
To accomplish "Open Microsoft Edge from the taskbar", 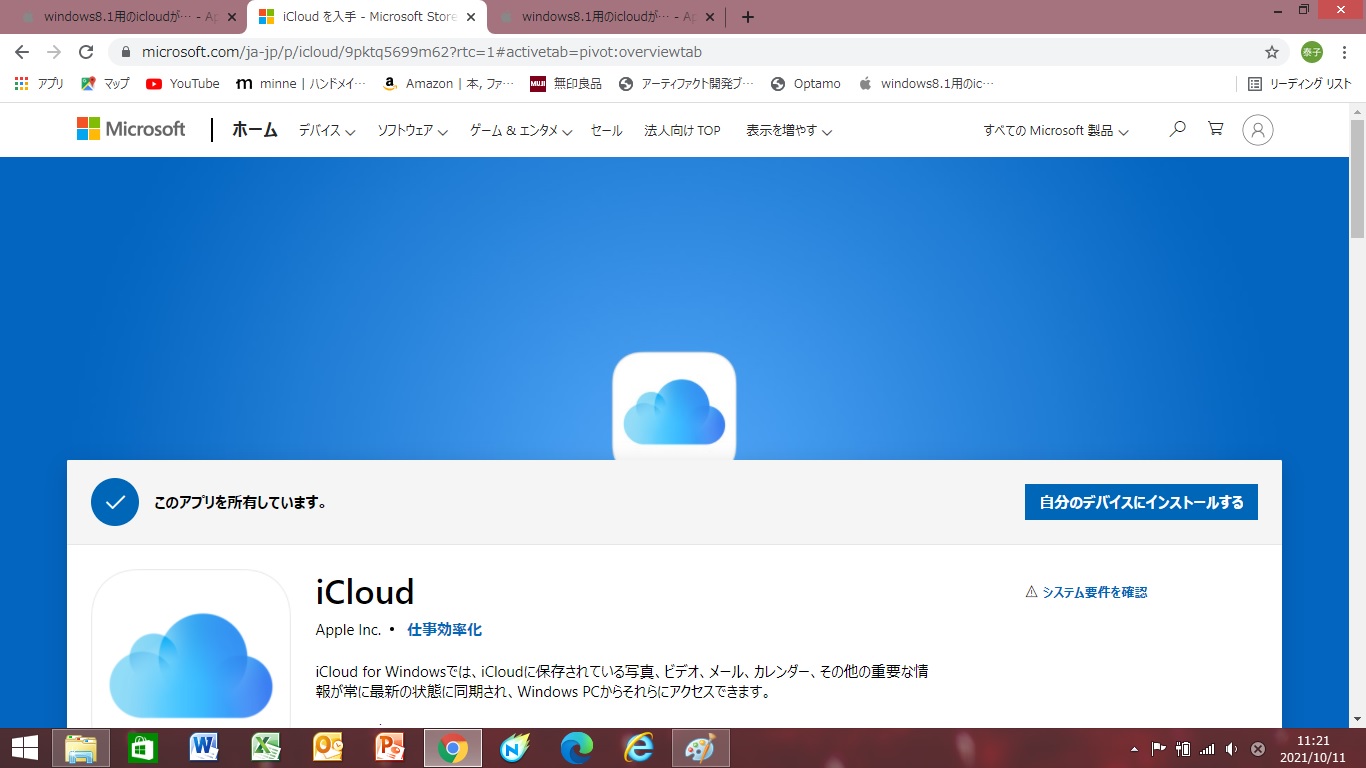I will 577,748.
